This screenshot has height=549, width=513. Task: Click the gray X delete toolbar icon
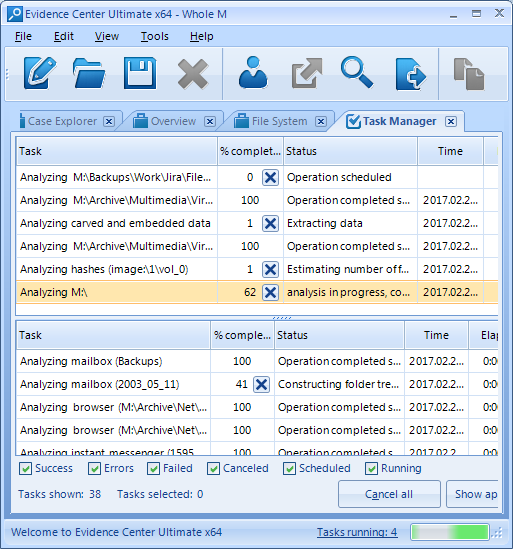pos(193,74)
